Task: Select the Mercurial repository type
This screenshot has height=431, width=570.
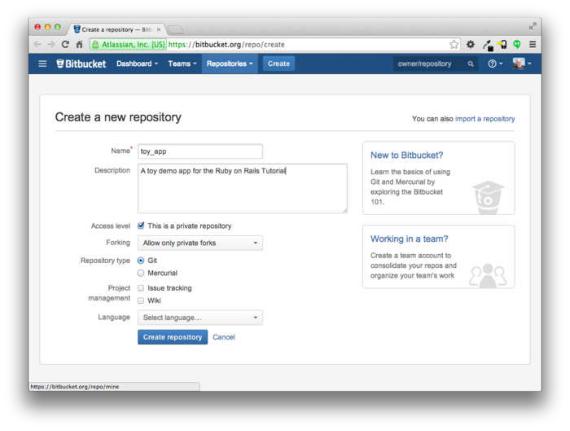Action: point(141,273)
